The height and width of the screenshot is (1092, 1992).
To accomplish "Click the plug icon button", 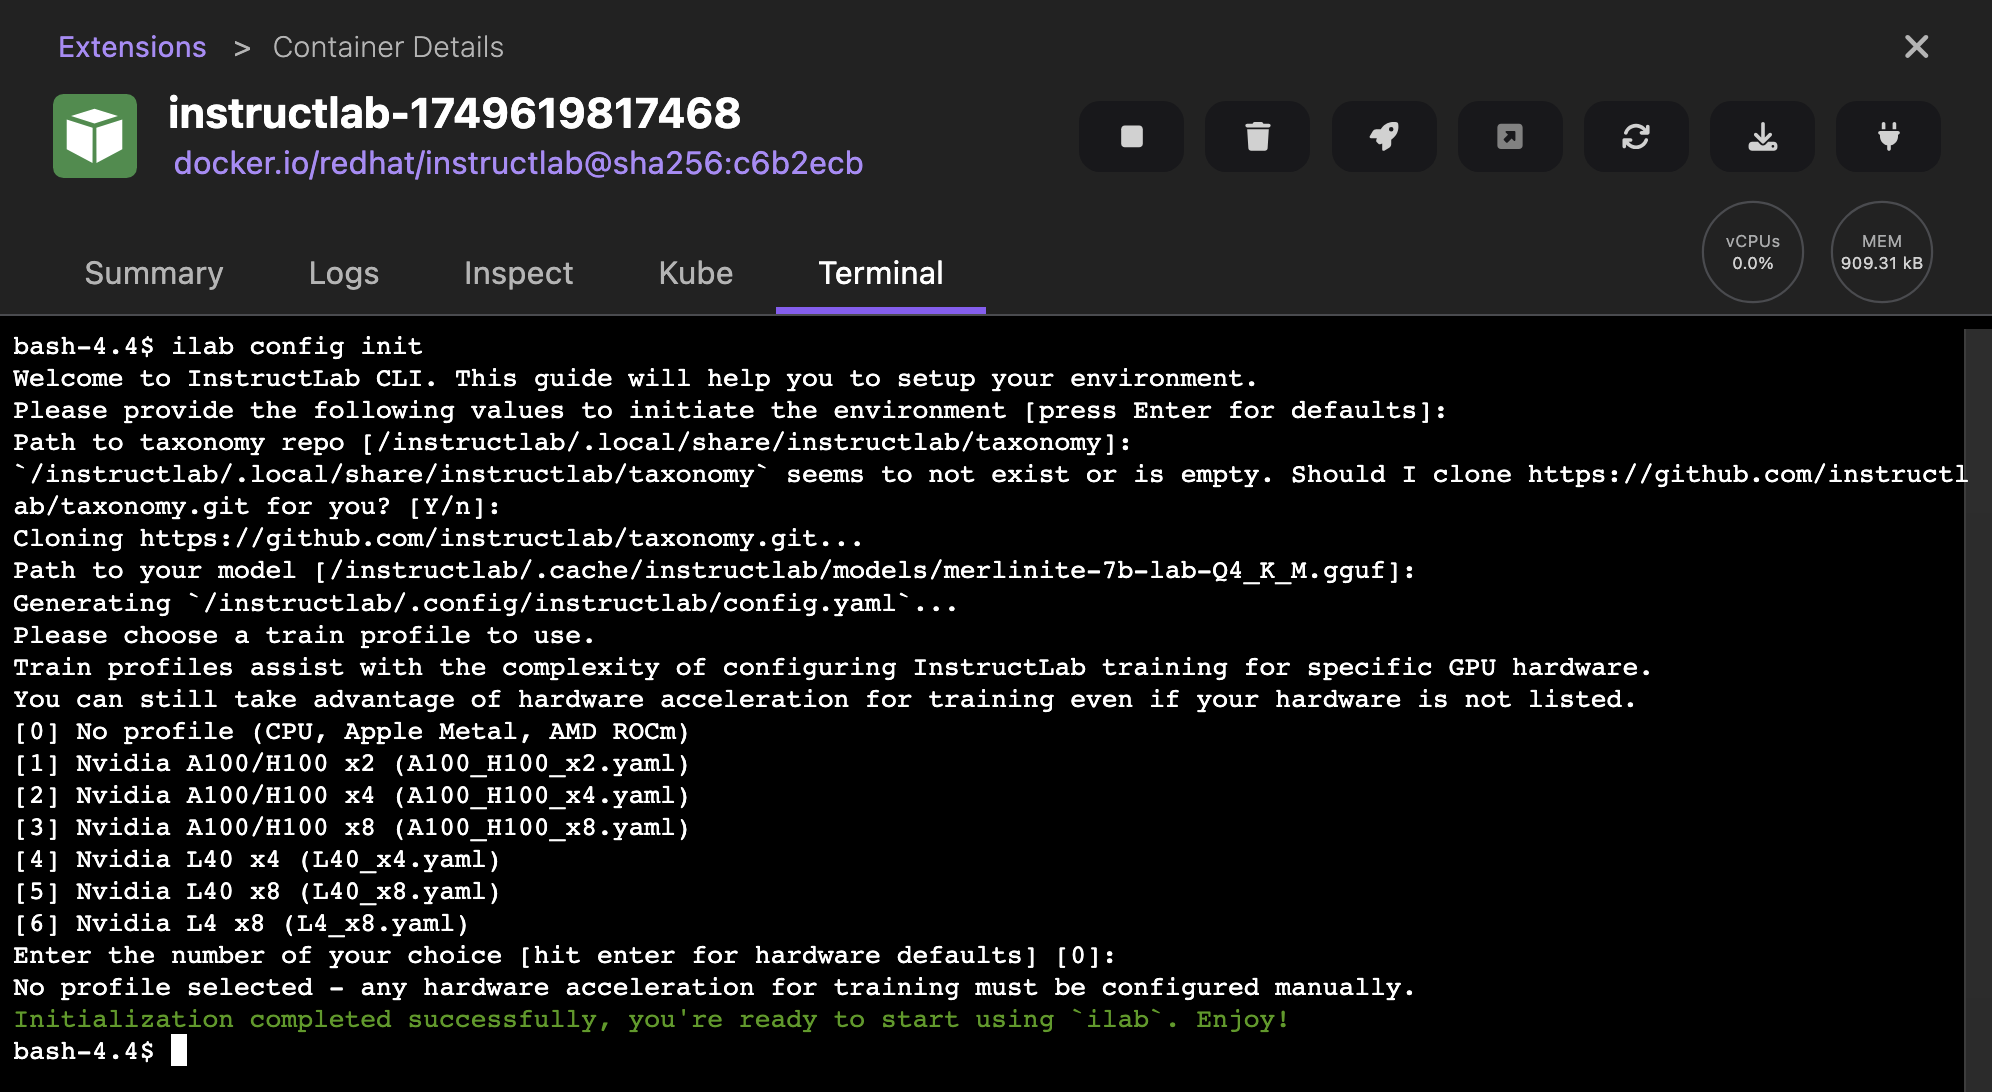I will pos(1888,136).
